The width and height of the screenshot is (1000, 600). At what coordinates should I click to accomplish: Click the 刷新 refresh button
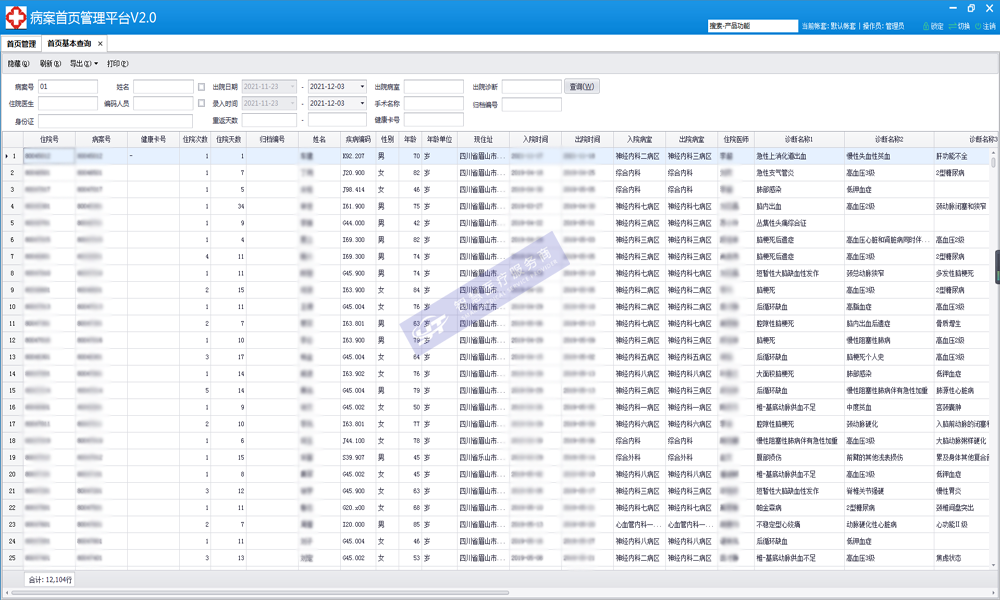tap(52, 64)
